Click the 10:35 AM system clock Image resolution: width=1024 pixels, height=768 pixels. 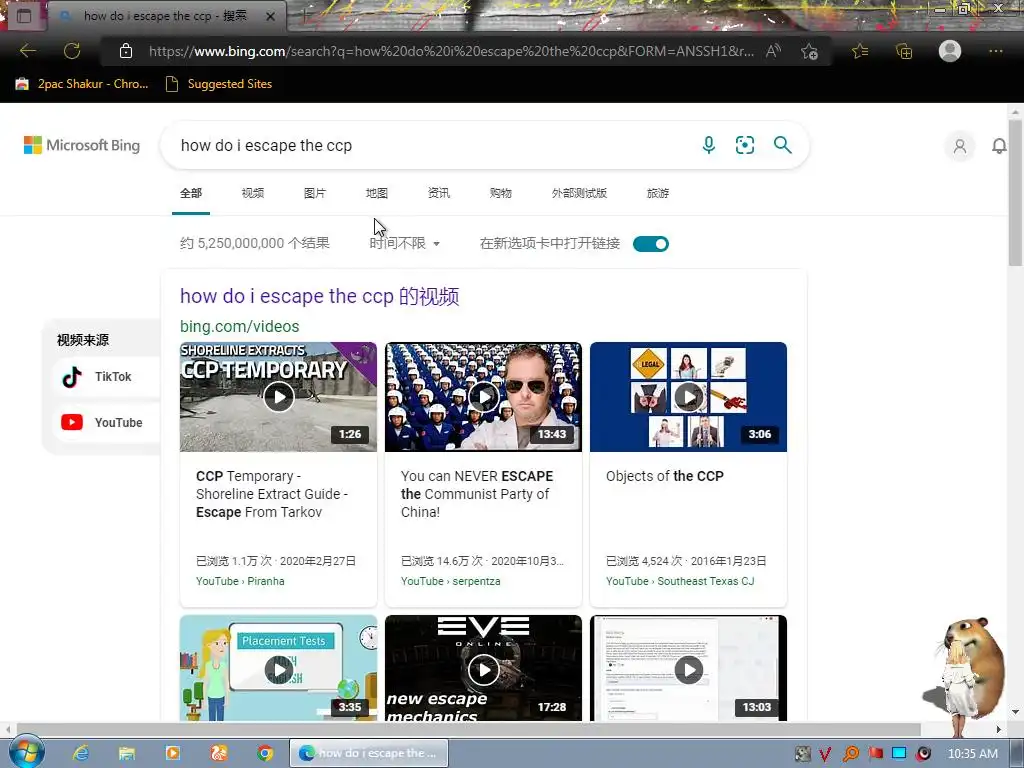[x=972, y=754]
